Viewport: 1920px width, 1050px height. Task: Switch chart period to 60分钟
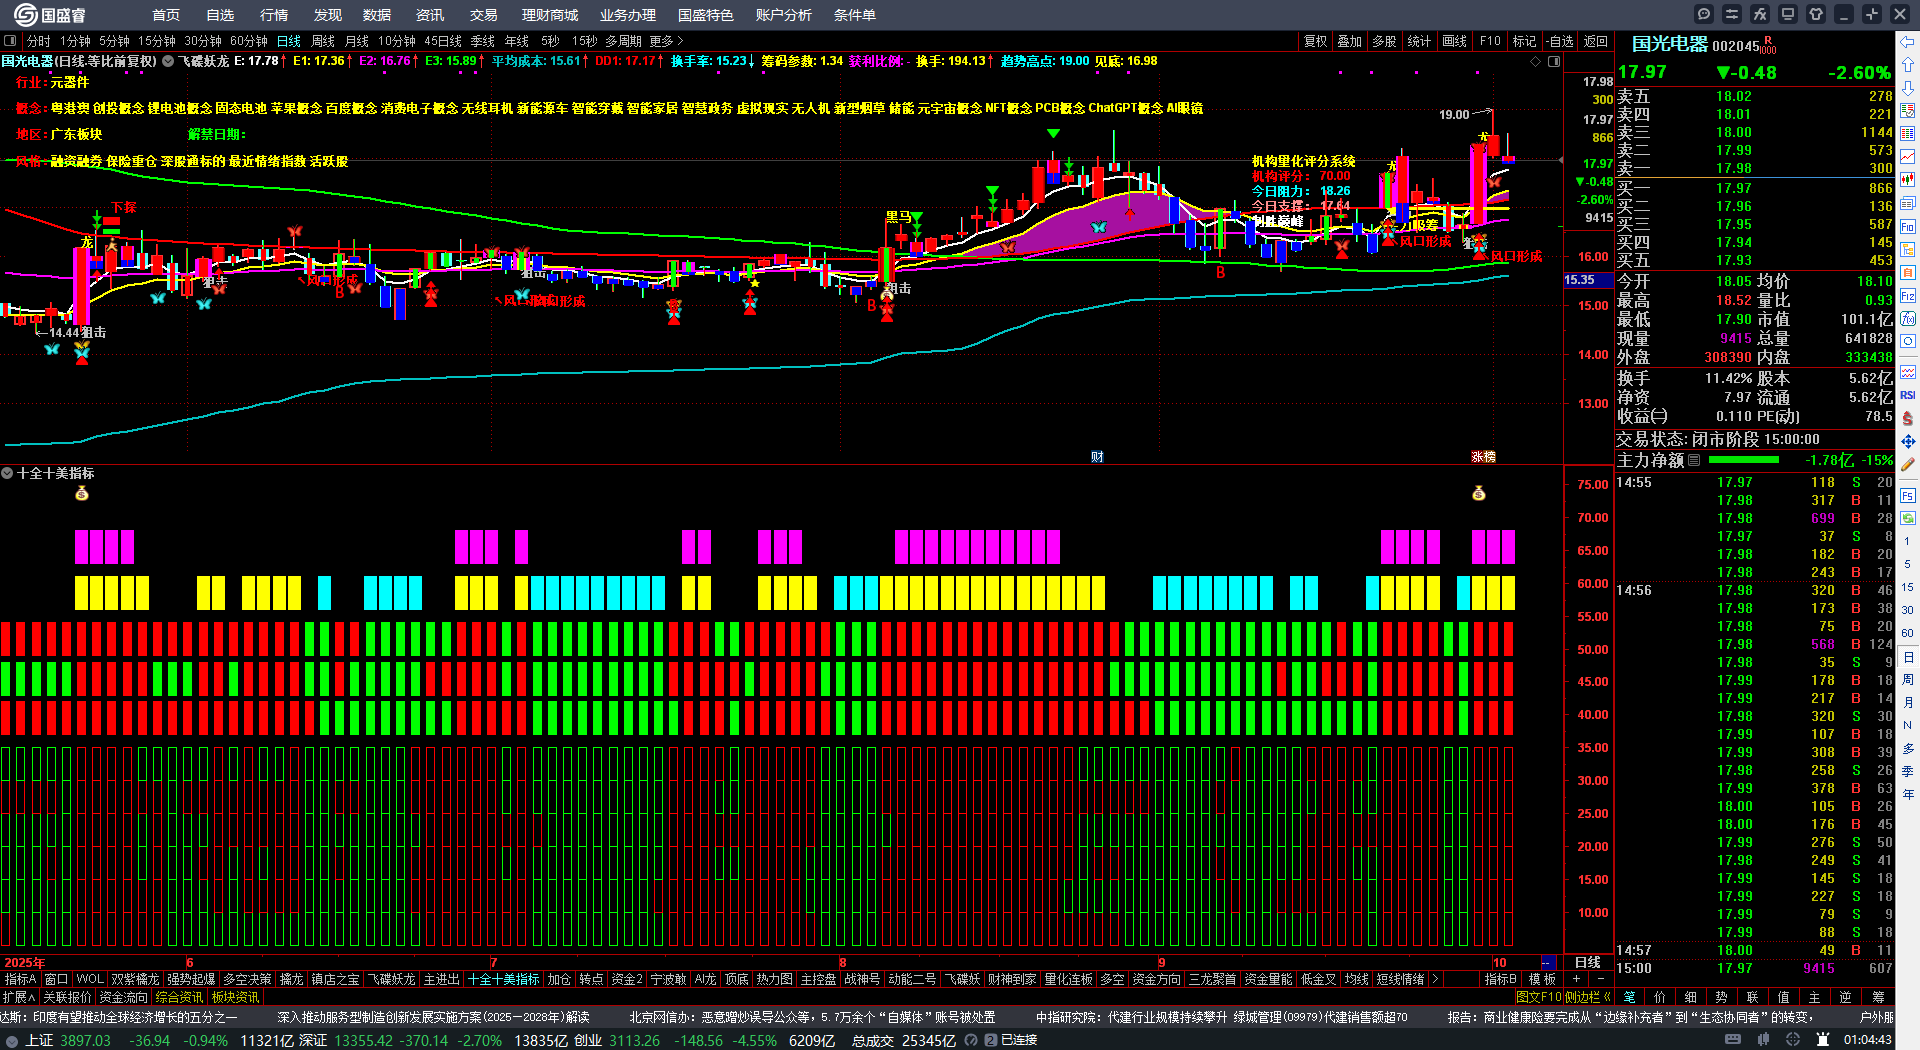[249, 41]
